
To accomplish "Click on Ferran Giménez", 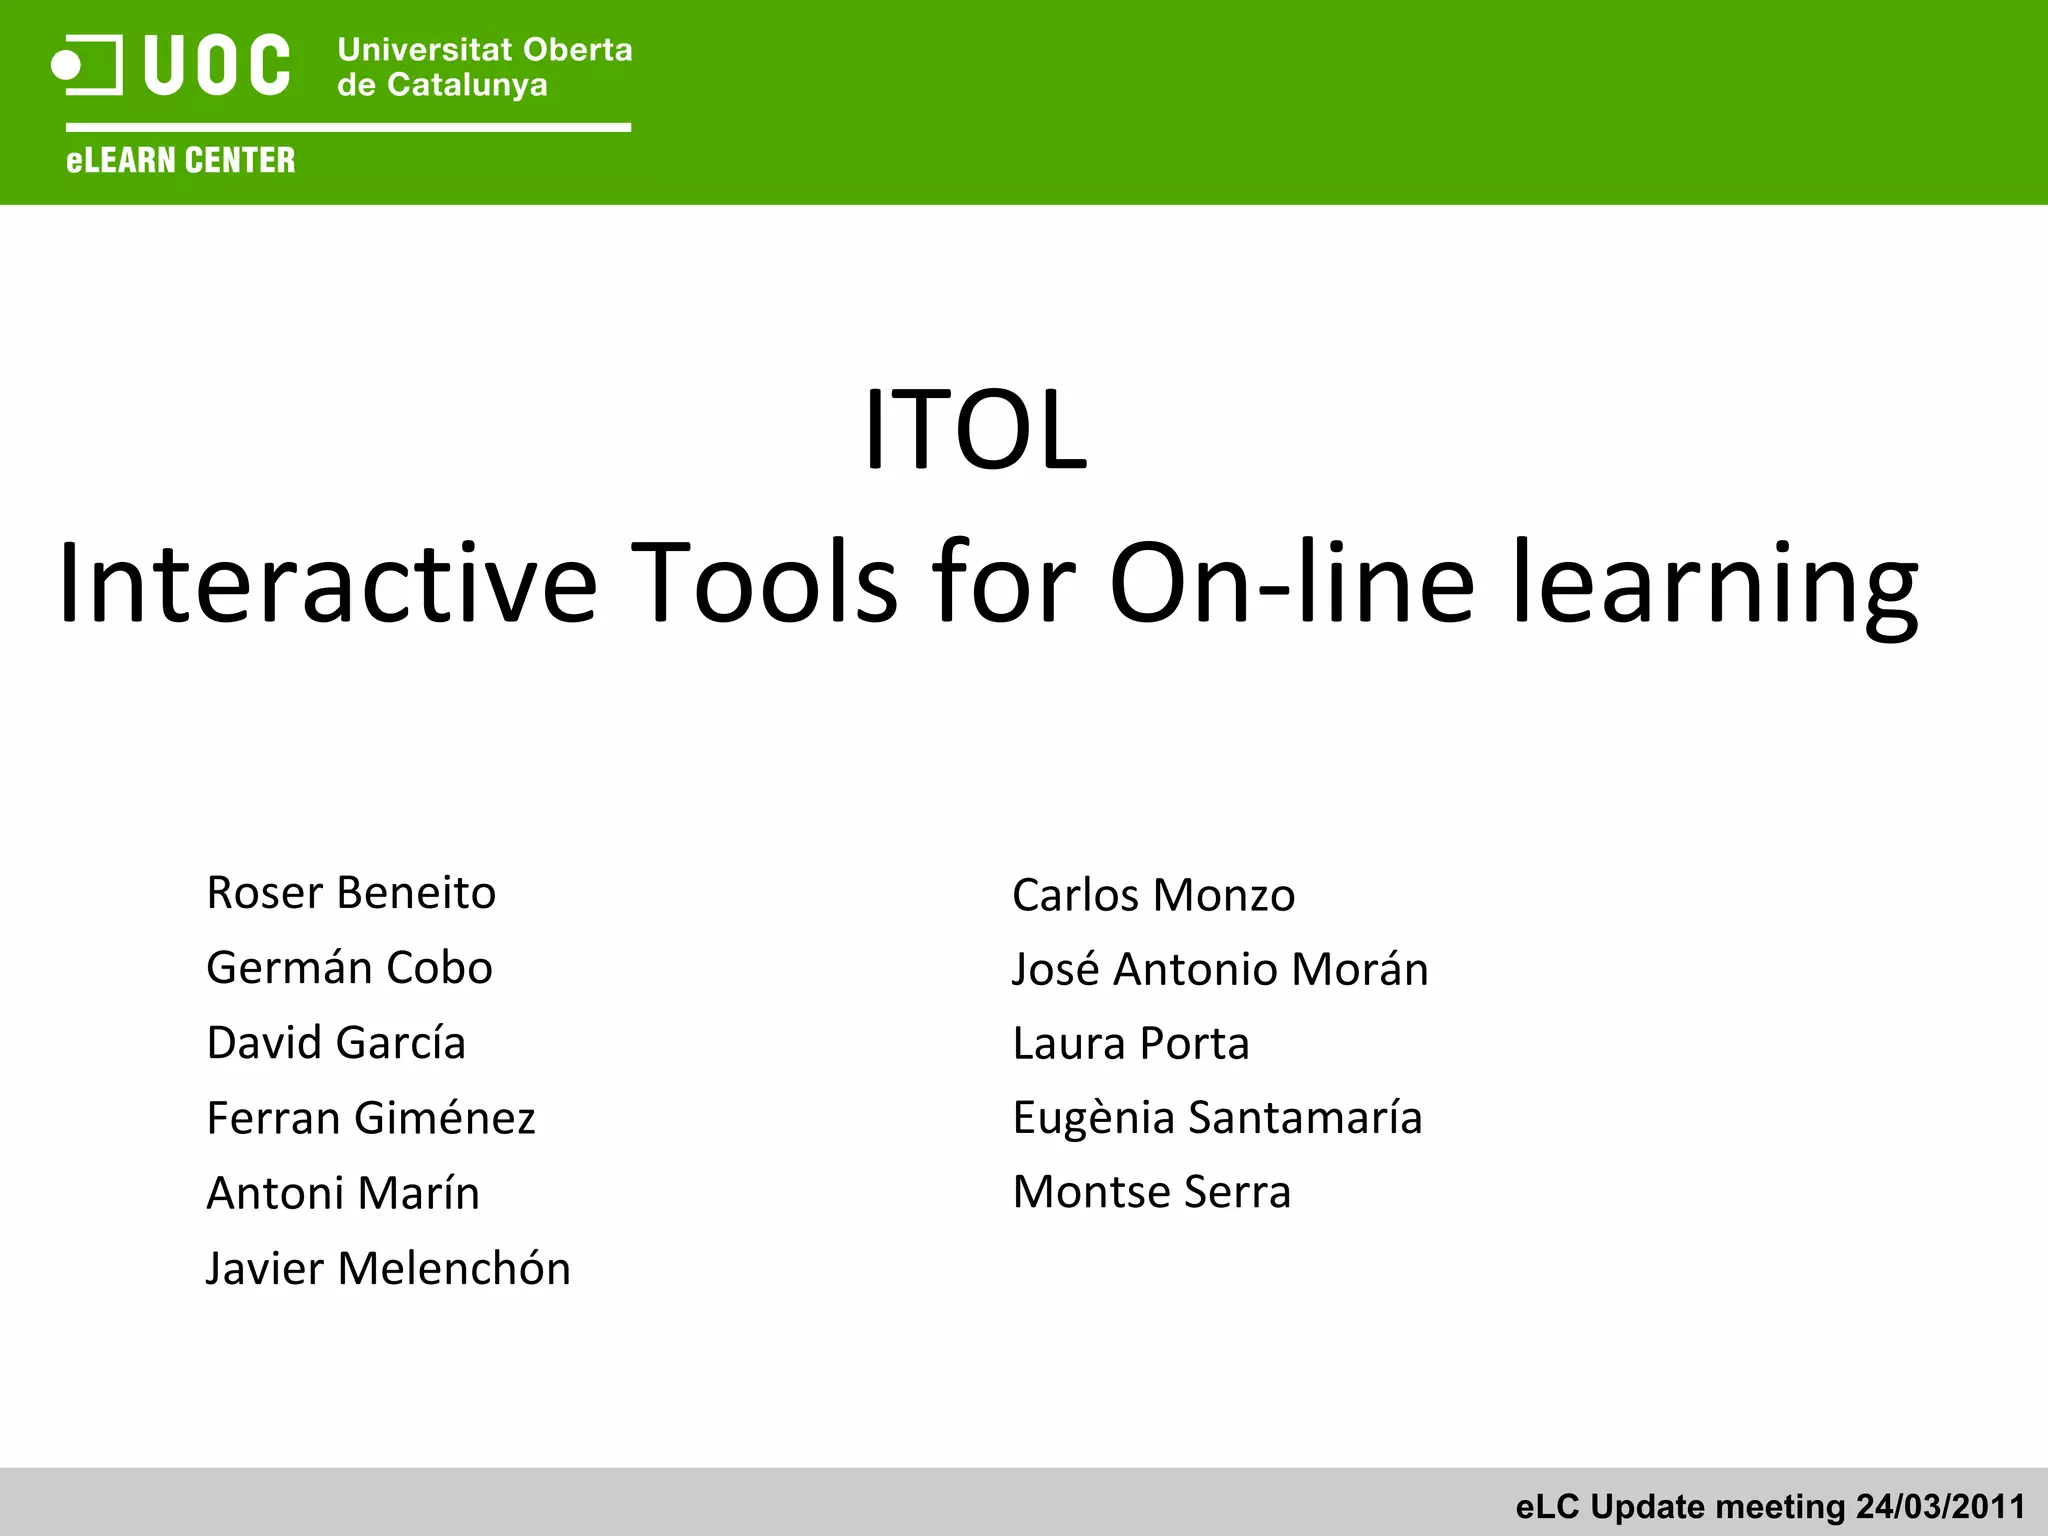I will pos(371,1117).
